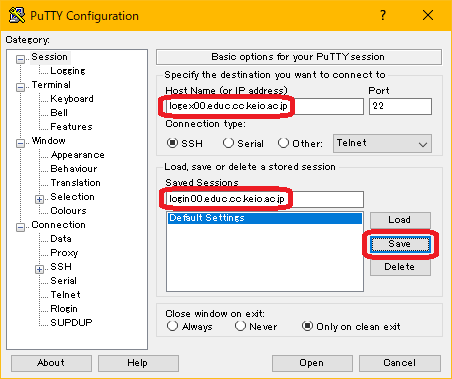This screenshot has height=379, width=452.
Task: Collapse the Session tree node
Action: coord(20,60)
